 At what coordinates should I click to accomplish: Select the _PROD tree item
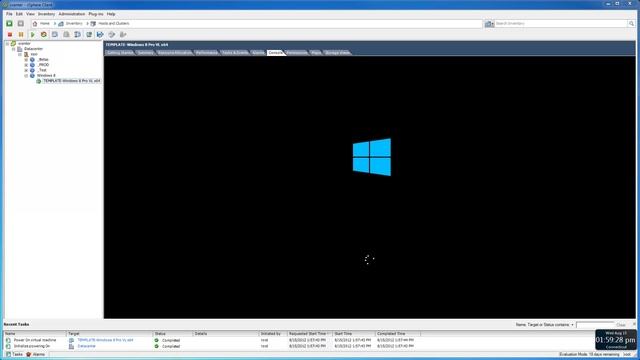pos(43,65)
